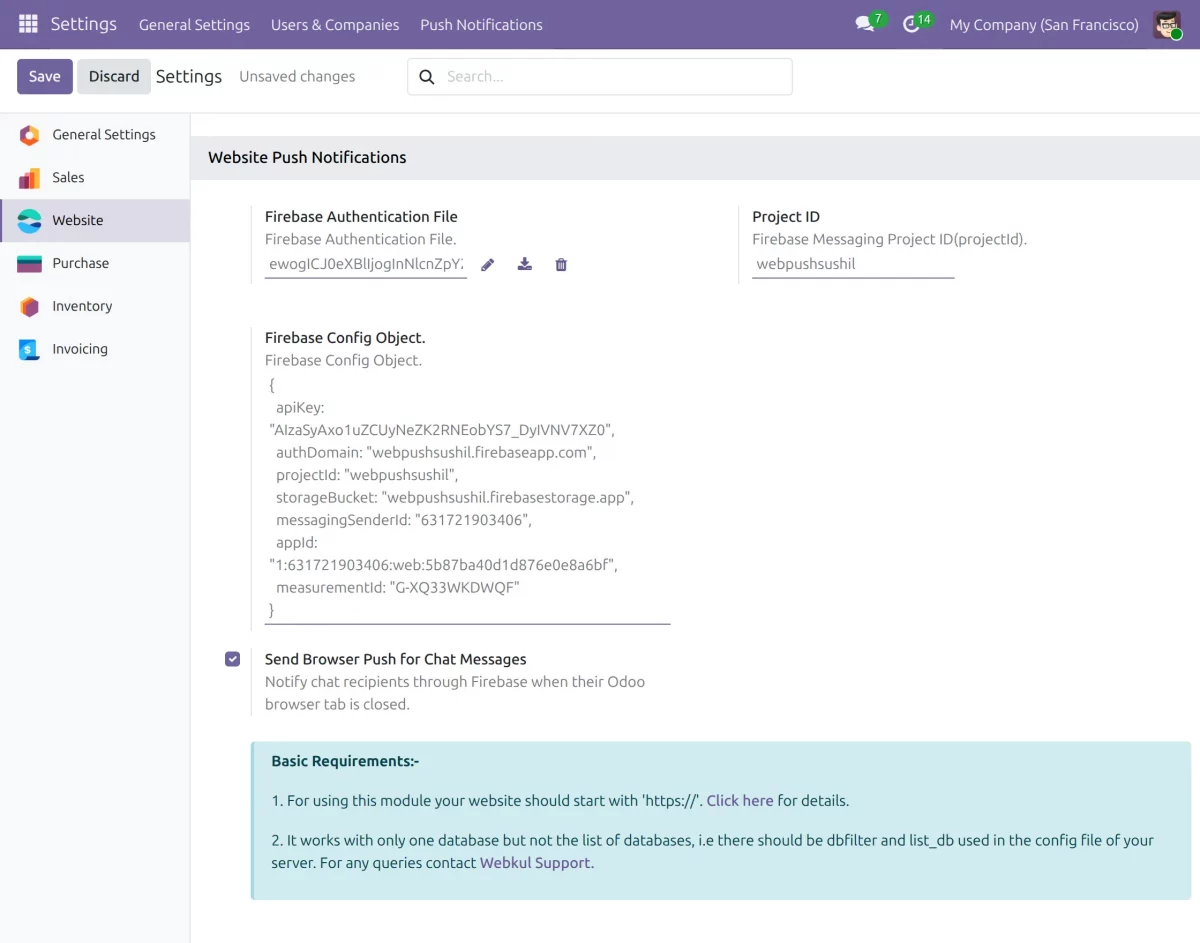Image resolution: width=1200 pixels, height=943 pixels.
Task: Click the General Settings sidebar icon
Action: [x=29, y=135]
